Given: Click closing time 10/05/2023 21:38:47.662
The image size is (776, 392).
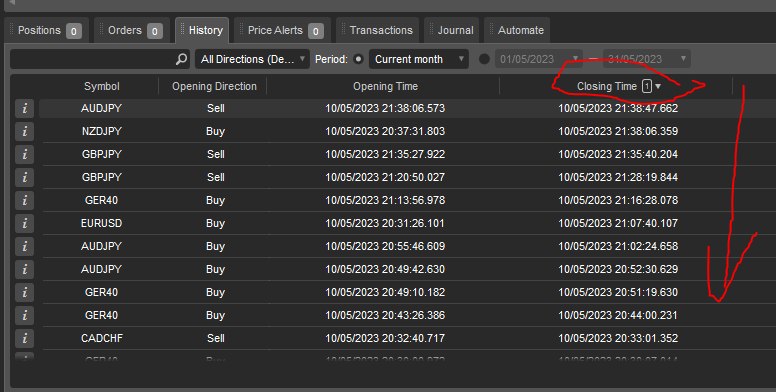Looking at the screenshot, I should click(618, 108).
